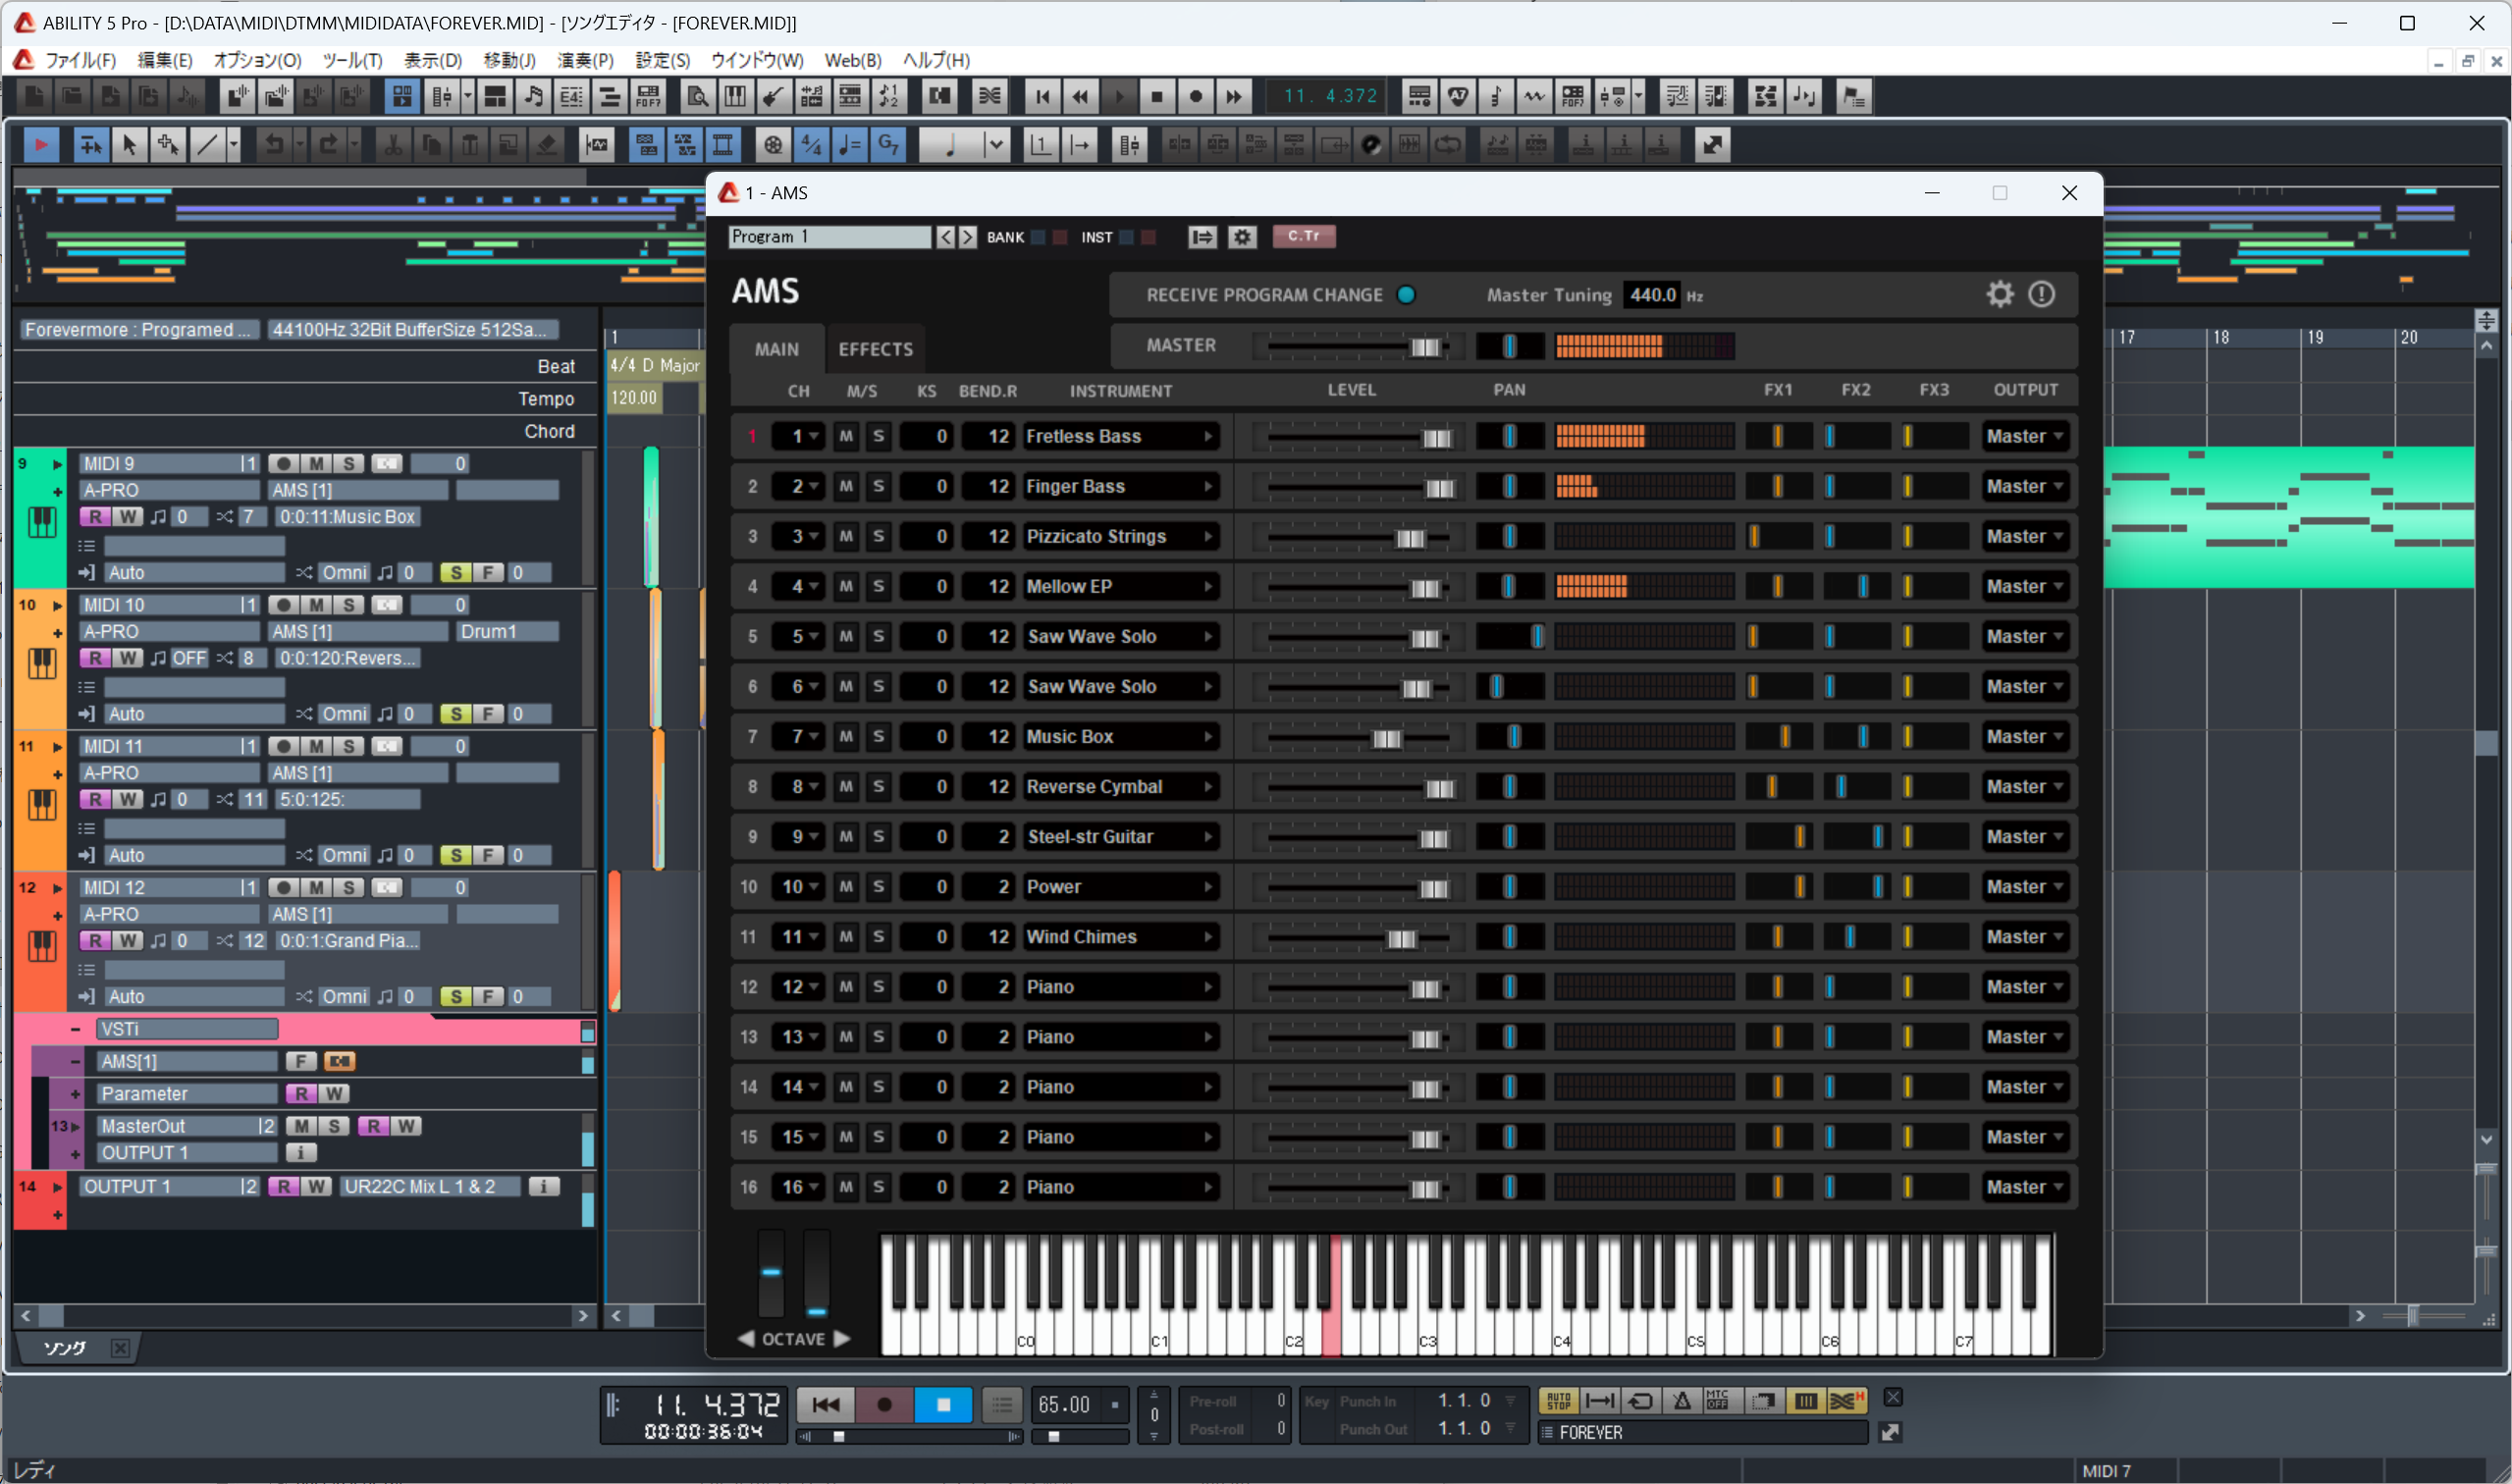Click the AMS MASTER level slider
The image size is (2512, 1484).
click(x=1360, y=347)
